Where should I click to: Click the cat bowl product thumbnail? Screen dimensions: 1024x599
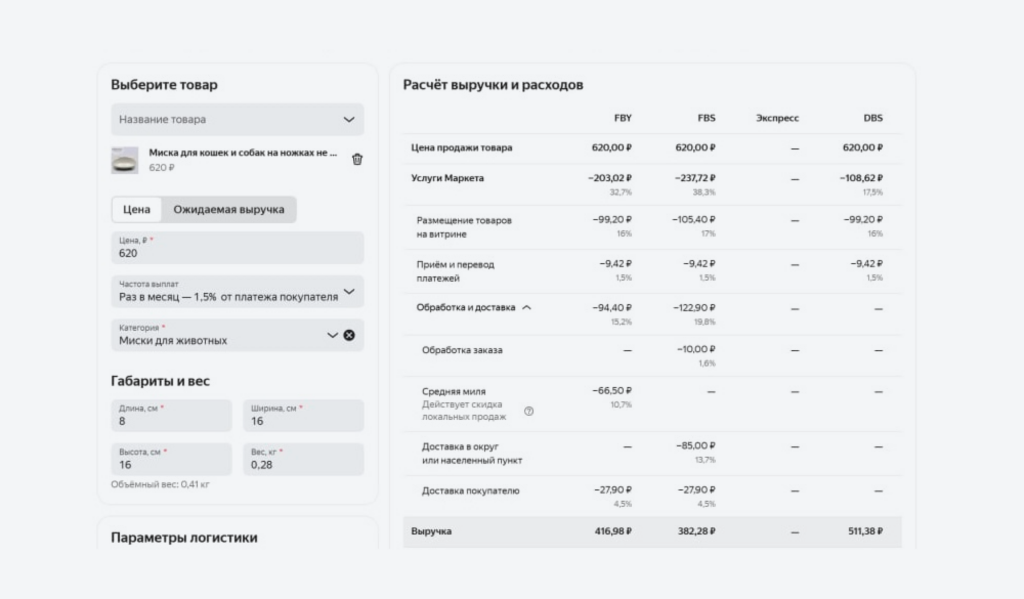point(125,160)
